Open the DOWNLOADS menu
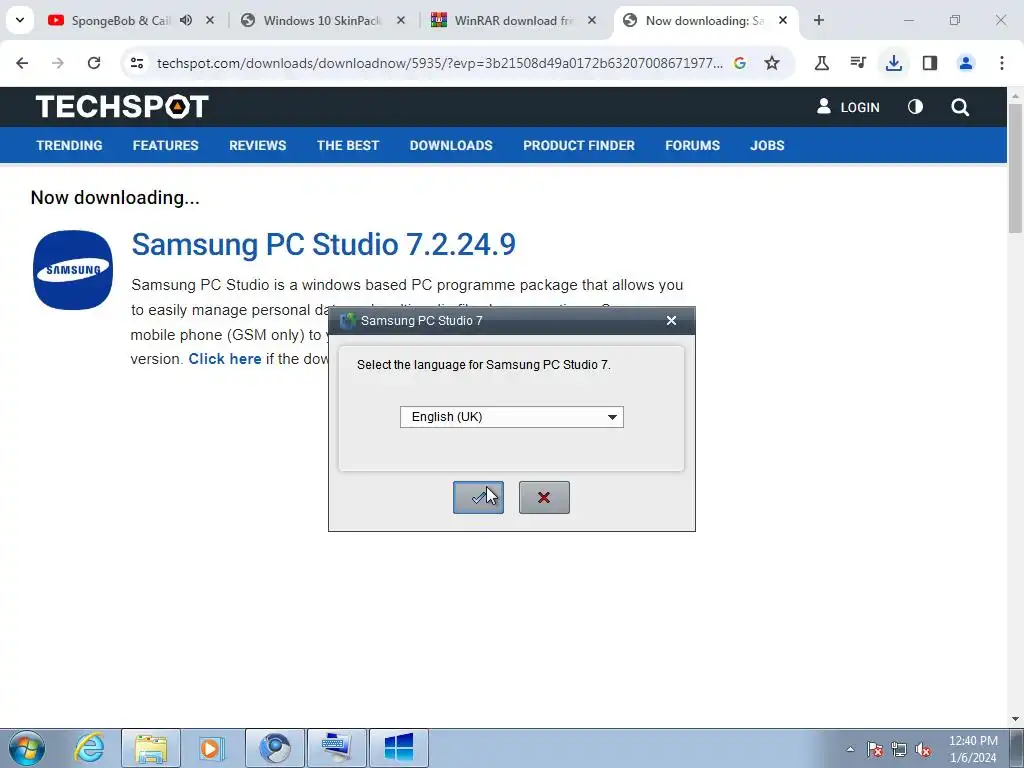Image resolution: width=1024 pixels, height=768 pixels. 451,146
